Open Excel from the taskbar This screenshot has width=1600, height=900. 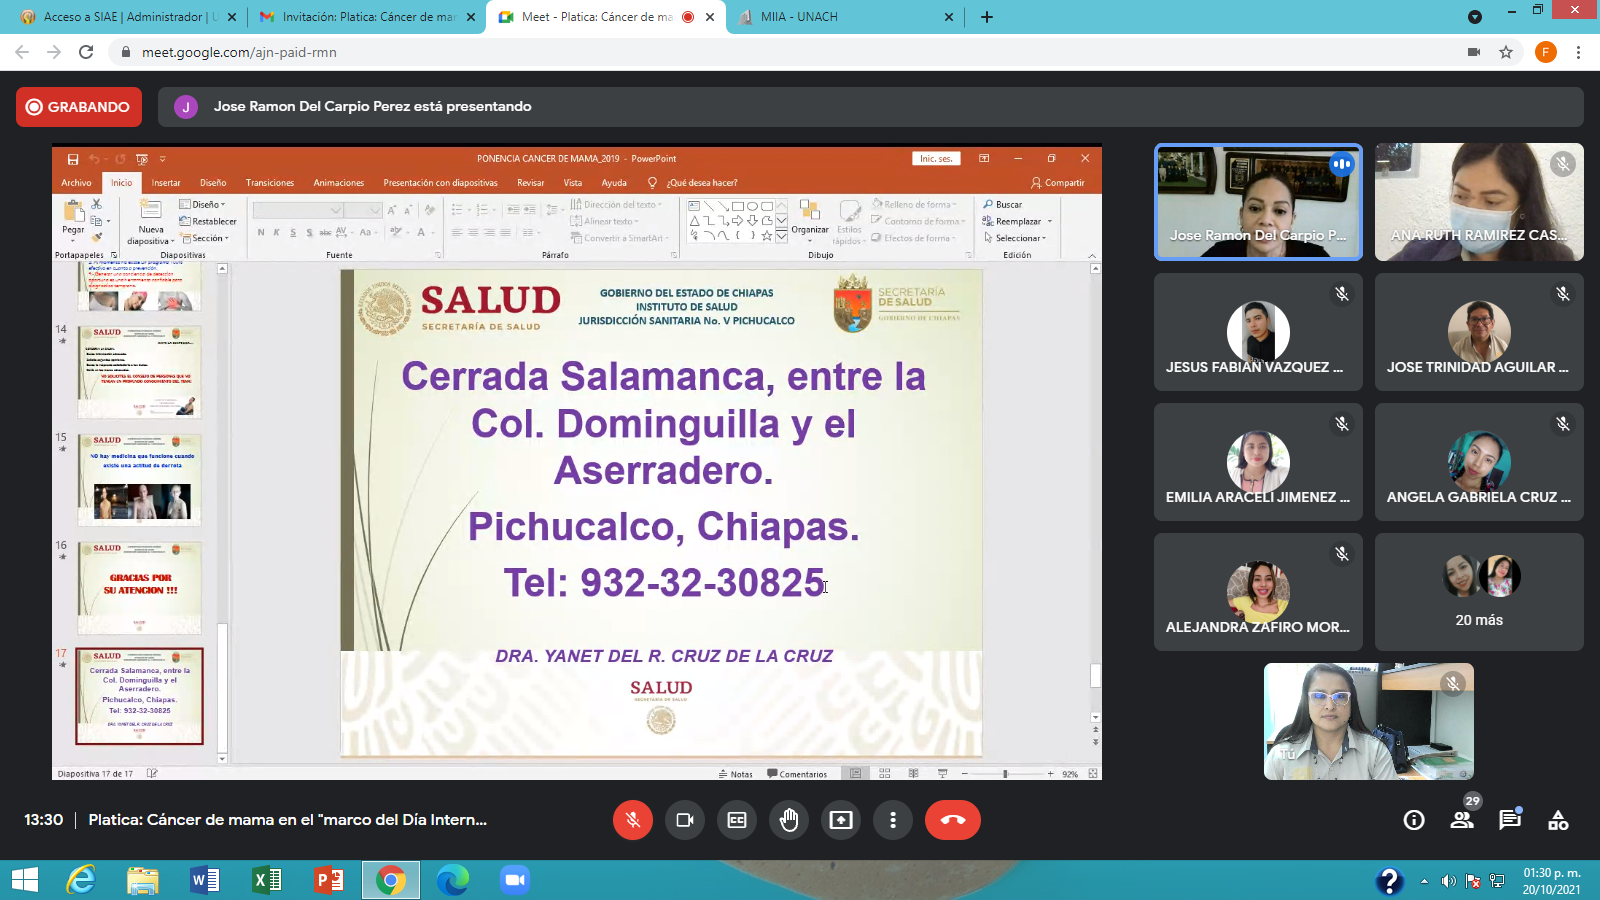[x=267, y=880]
